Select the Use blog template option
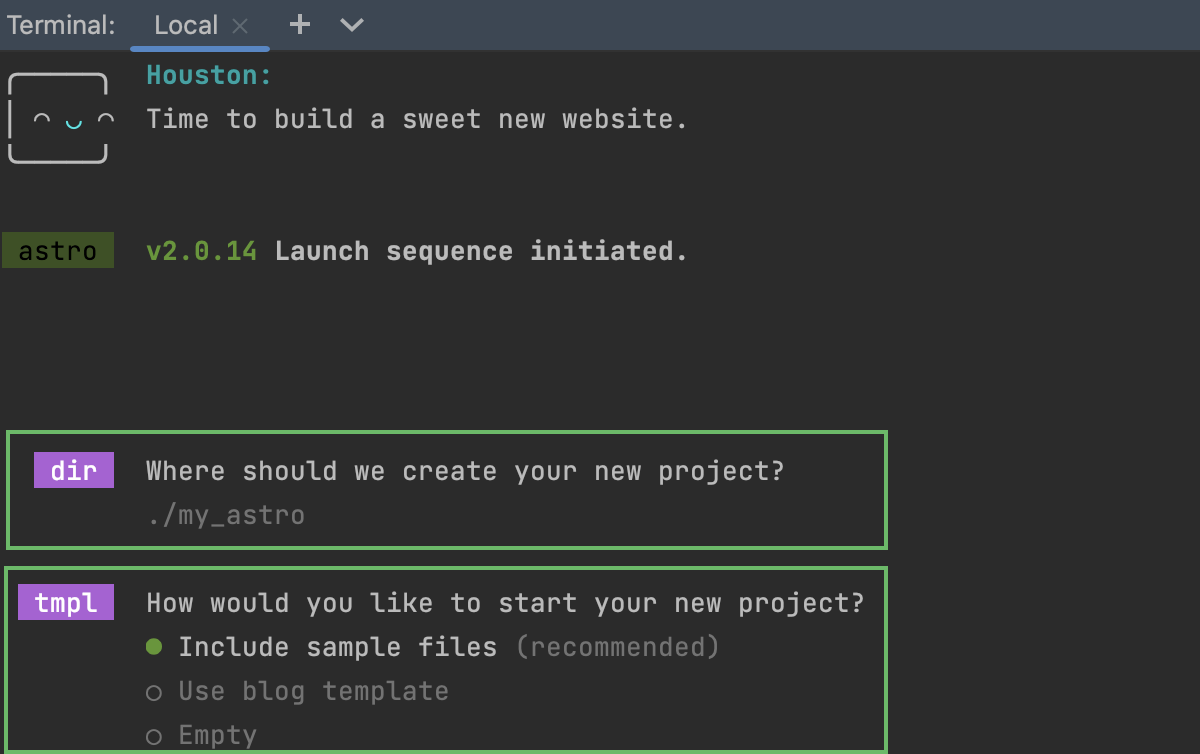The image size is (1200, 754). point(313,690)
